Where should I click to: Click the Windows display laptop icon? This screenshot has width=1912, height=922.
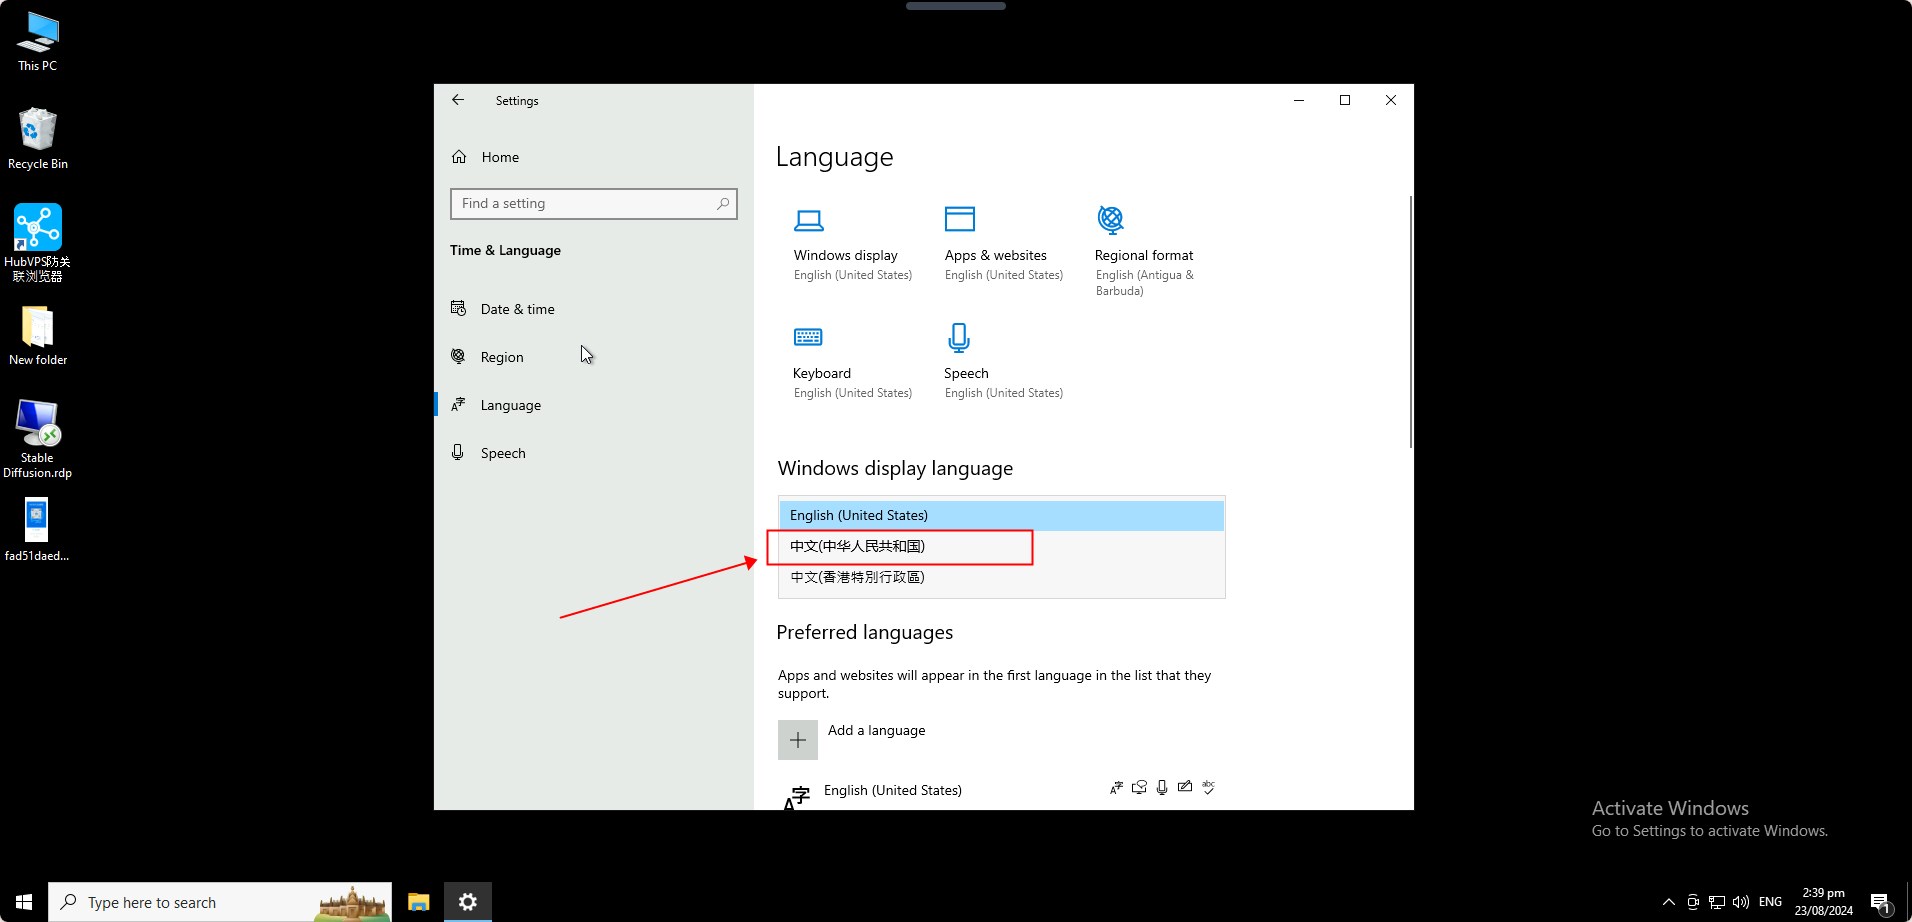tap(808, 220)
